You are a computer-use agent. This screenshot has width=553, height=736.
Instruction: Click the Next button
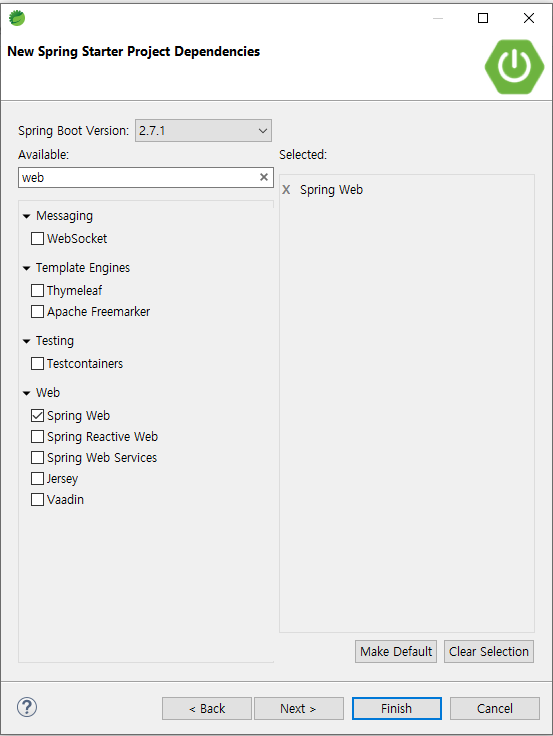click(x=299, y=708)
